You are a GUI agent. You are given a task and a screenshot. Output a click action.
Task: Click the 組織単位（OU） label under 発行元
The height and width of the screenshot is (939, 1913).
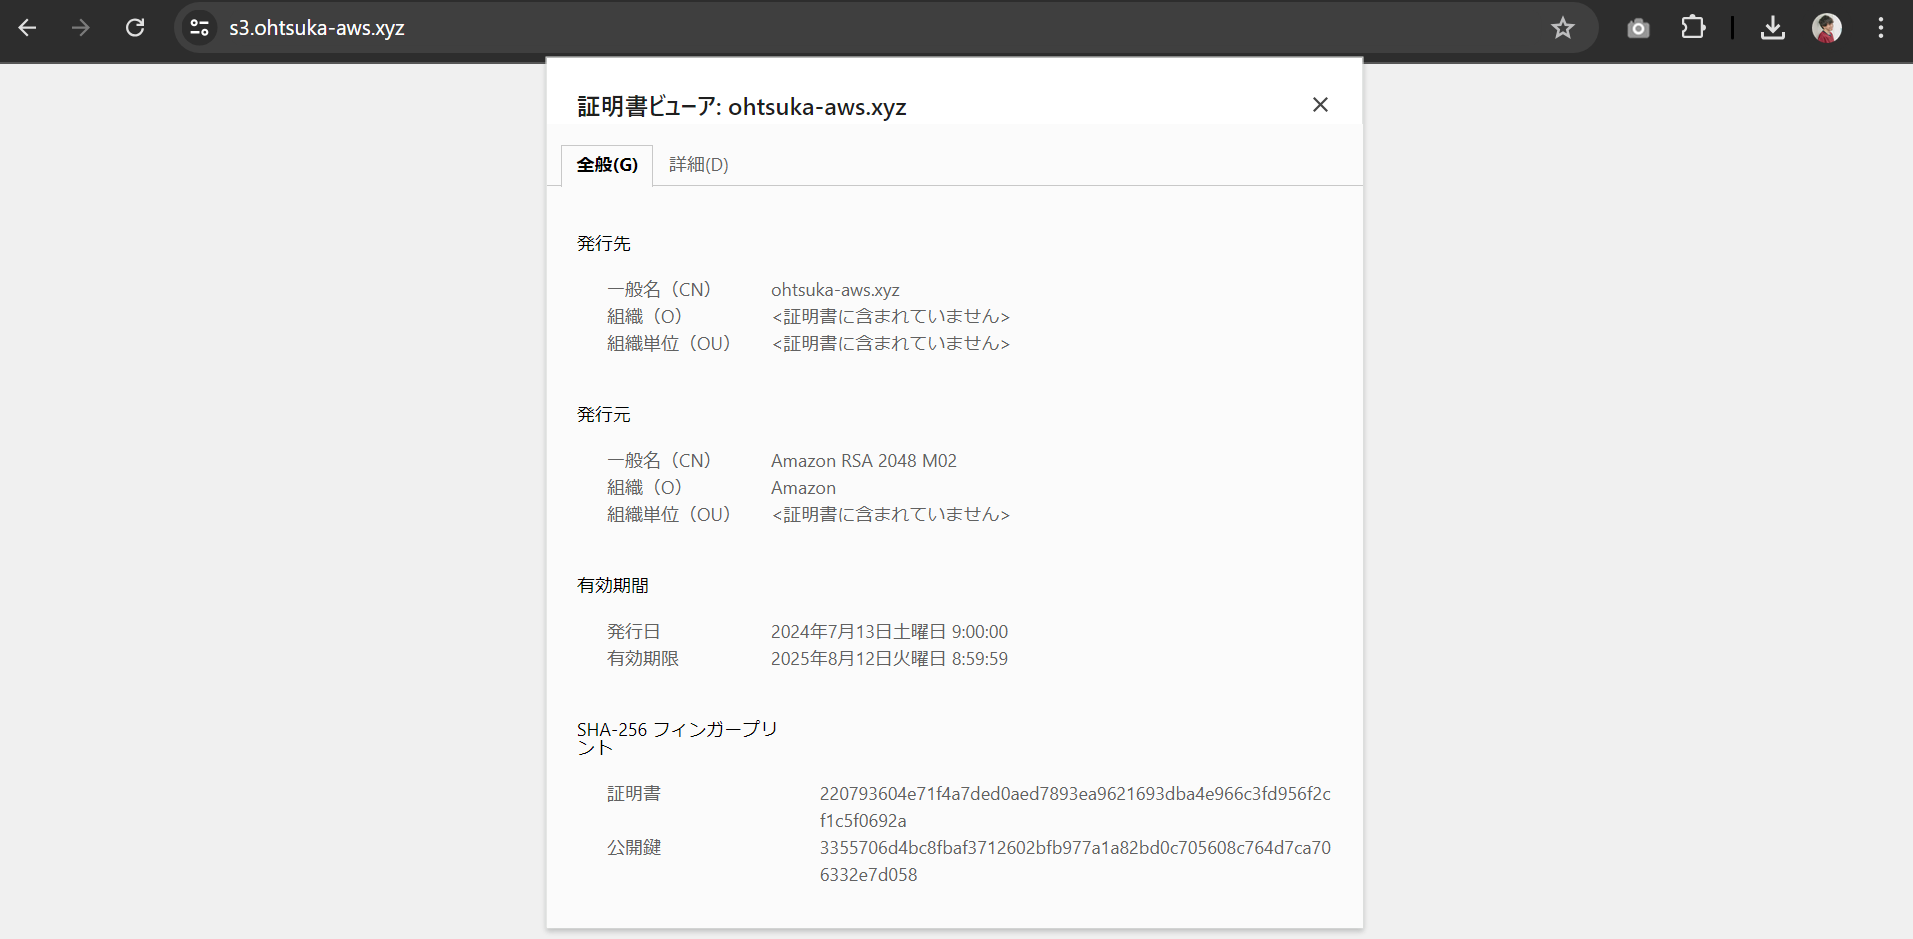[x=669, y=515]
